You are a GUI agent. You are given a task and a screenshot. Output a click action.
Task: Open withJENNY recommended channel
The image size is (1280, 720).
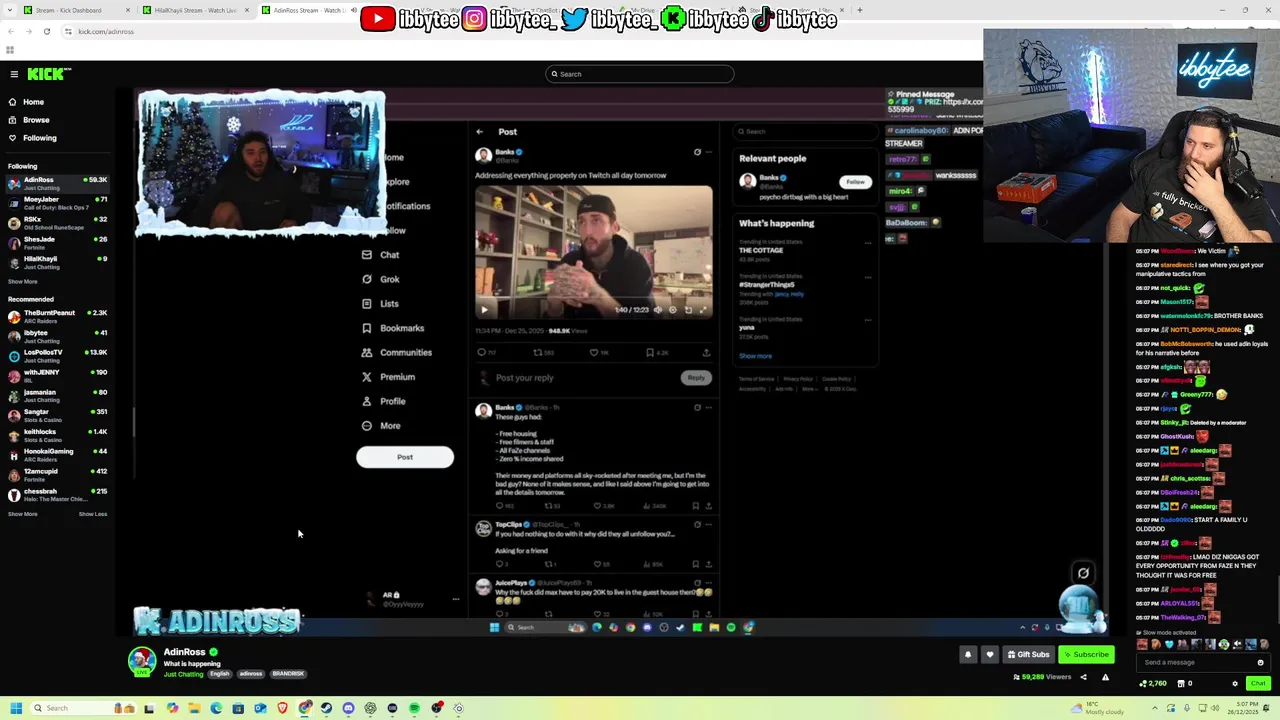click(x=57, y=375)
